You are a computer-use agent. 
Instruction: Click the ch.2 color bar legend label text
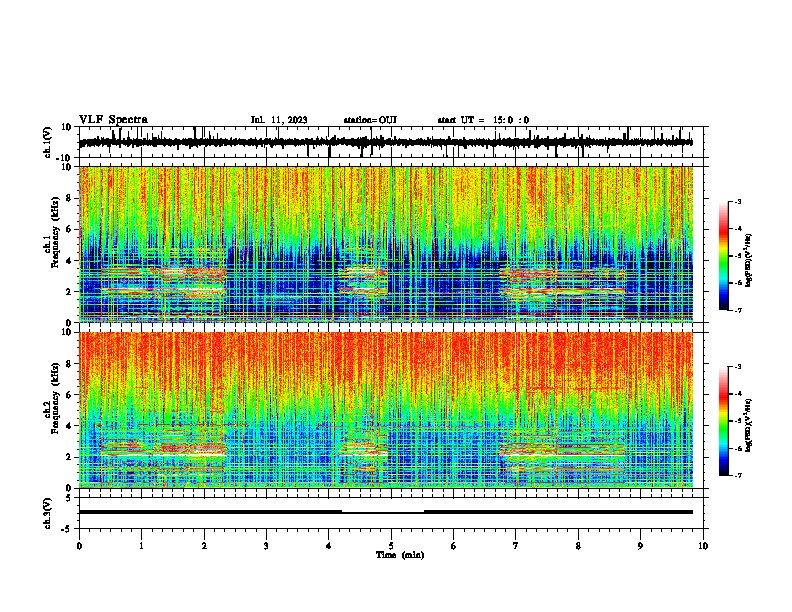click(748, 425)
